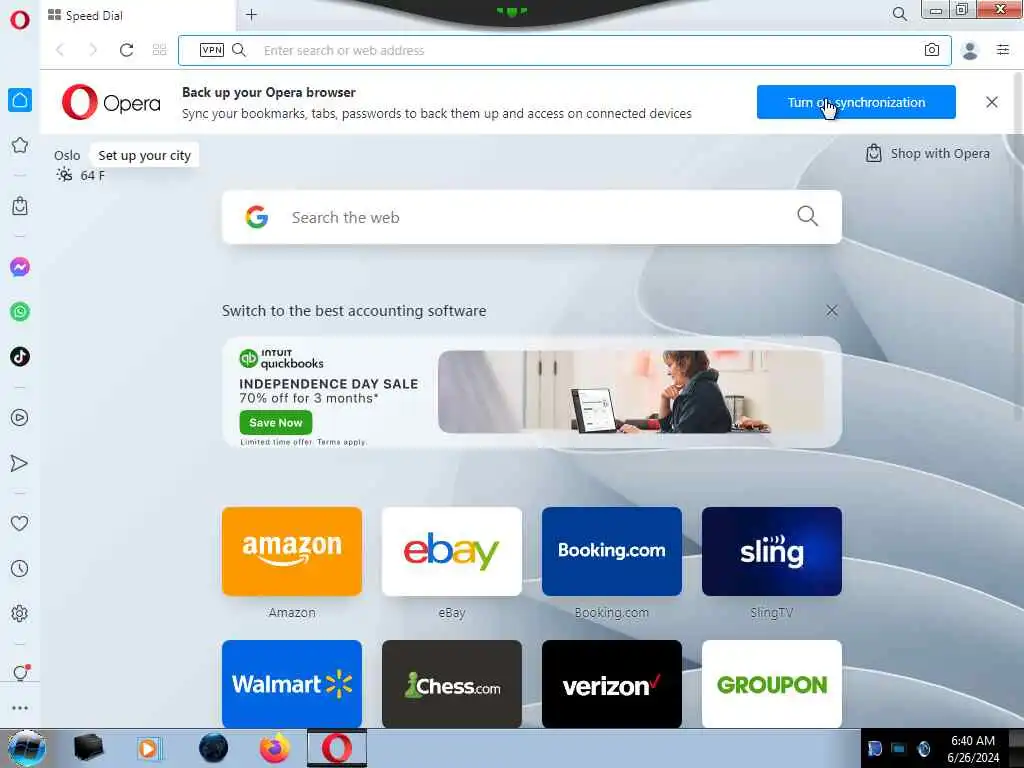
Task: Click the lightbulb tips icon in sidebar
Action: click(21, 673)
